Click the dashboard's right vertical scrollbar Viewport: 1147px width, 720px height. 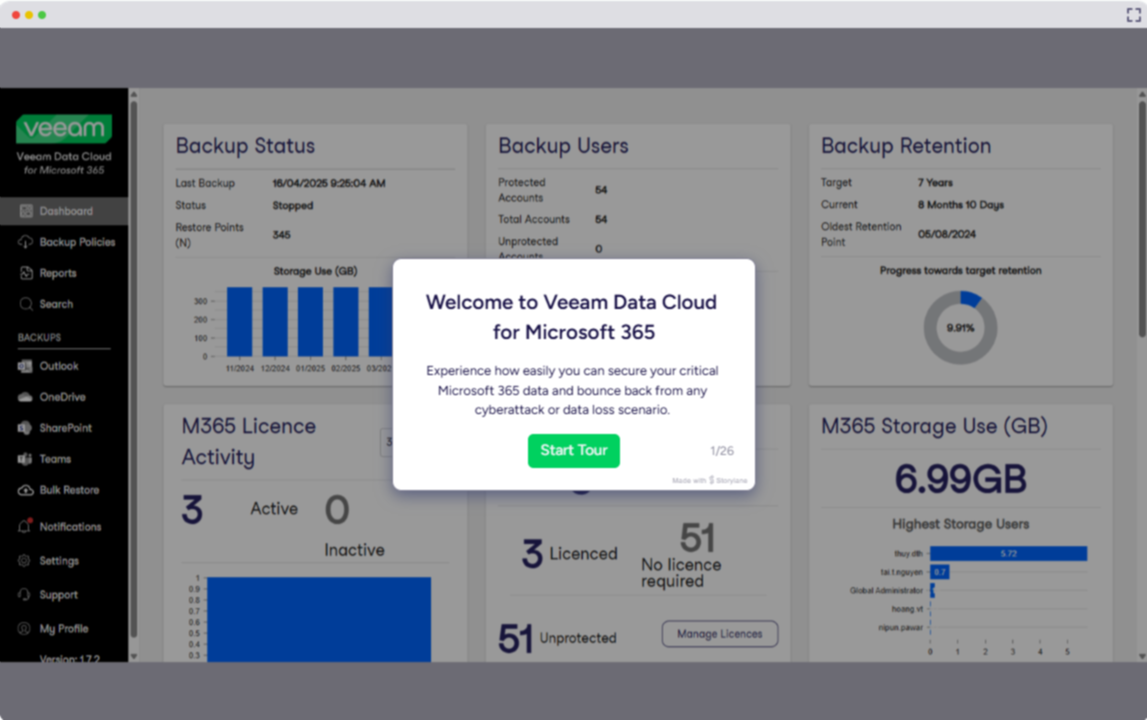[1142, 220]
